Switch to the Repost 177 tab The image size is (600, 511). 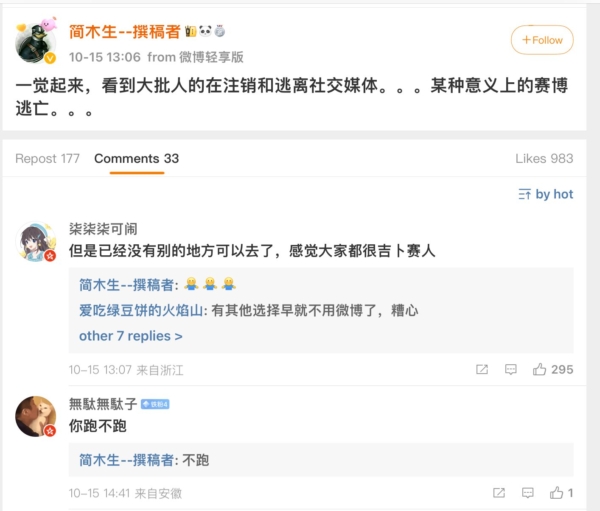(x=48, y=159)
